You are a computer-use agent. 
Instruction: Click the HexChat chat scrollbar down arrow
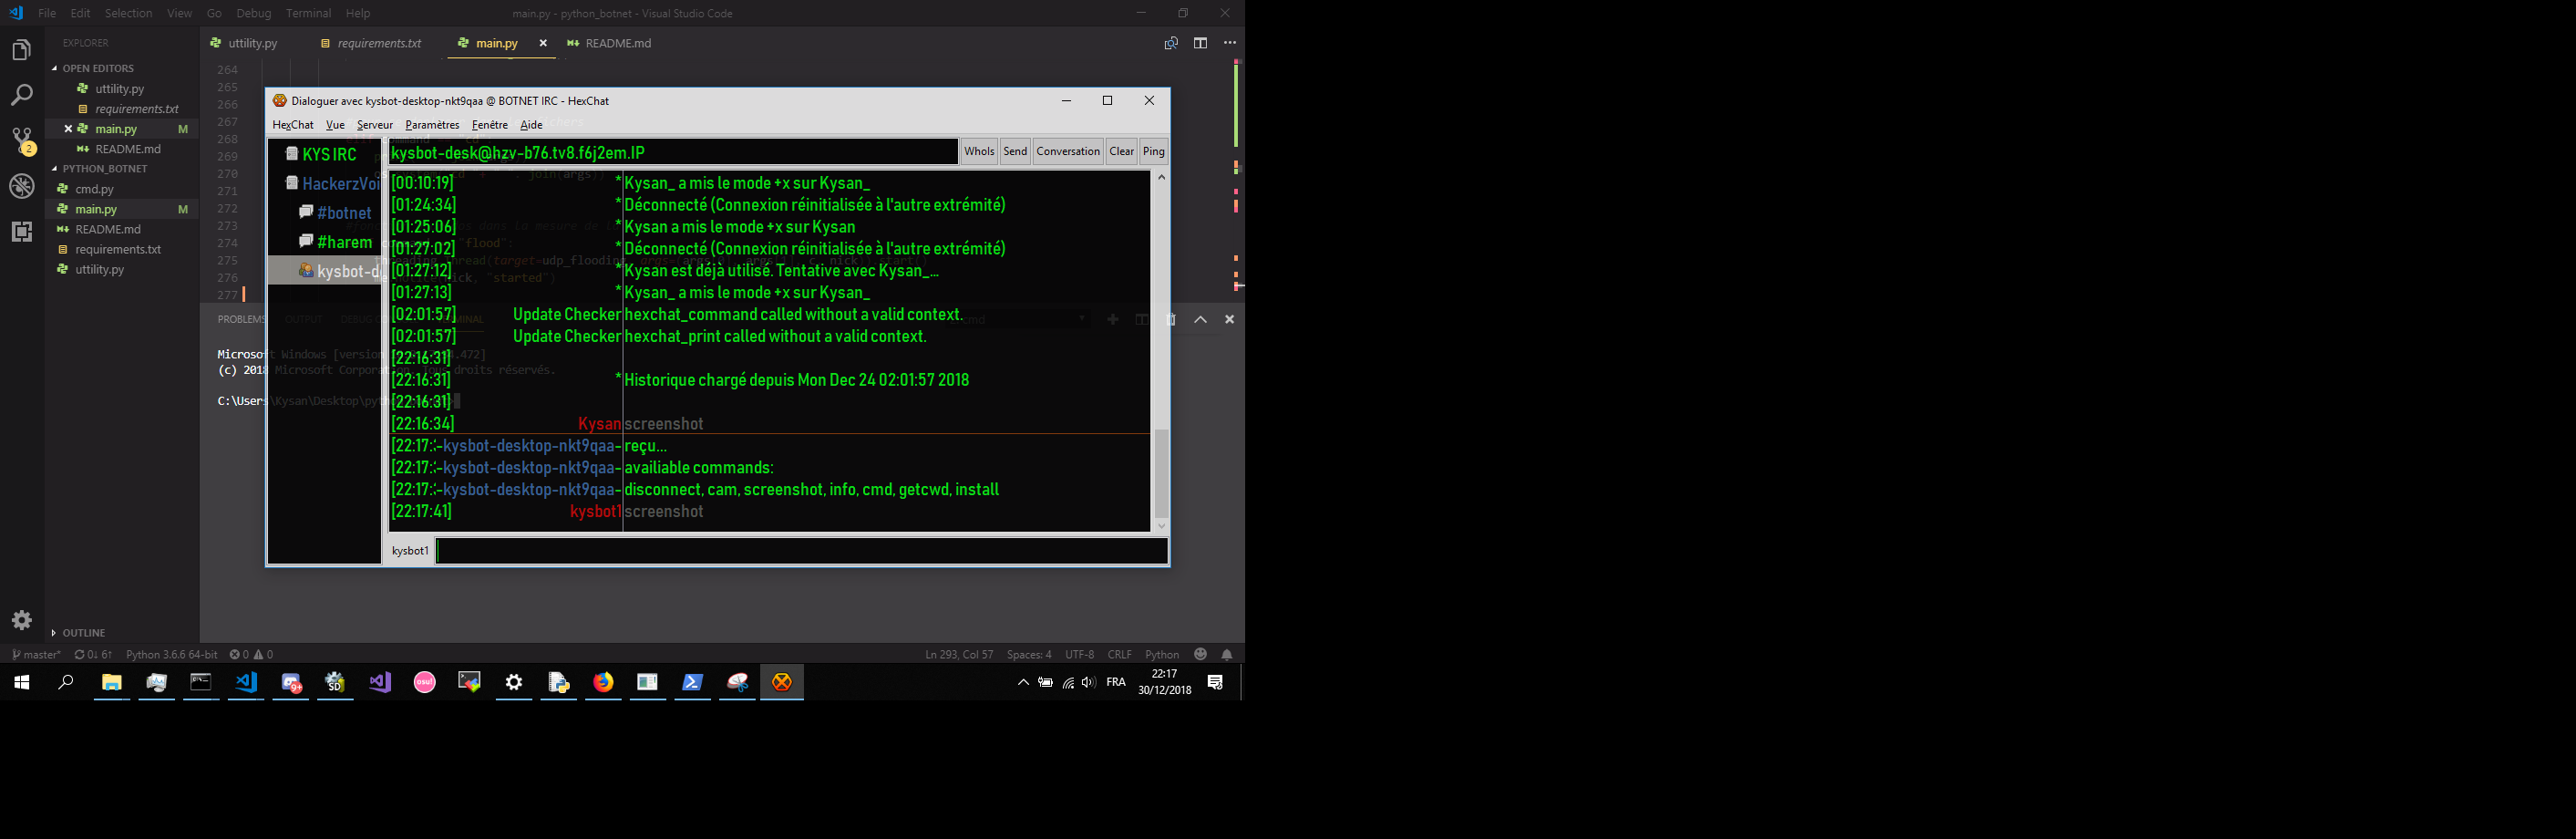[1161, 526]
